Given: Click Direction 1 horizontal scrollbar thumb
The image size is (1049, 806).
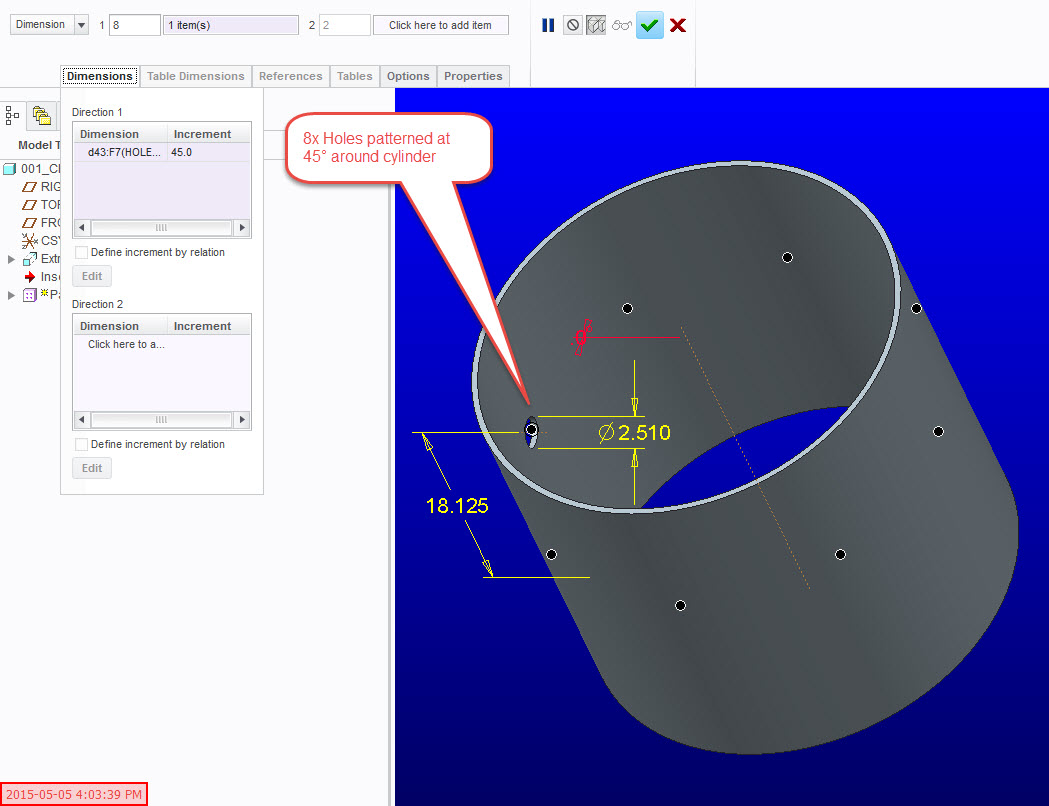Looking at the screenshot, I should pyautogui.click(x=161, y=227).
